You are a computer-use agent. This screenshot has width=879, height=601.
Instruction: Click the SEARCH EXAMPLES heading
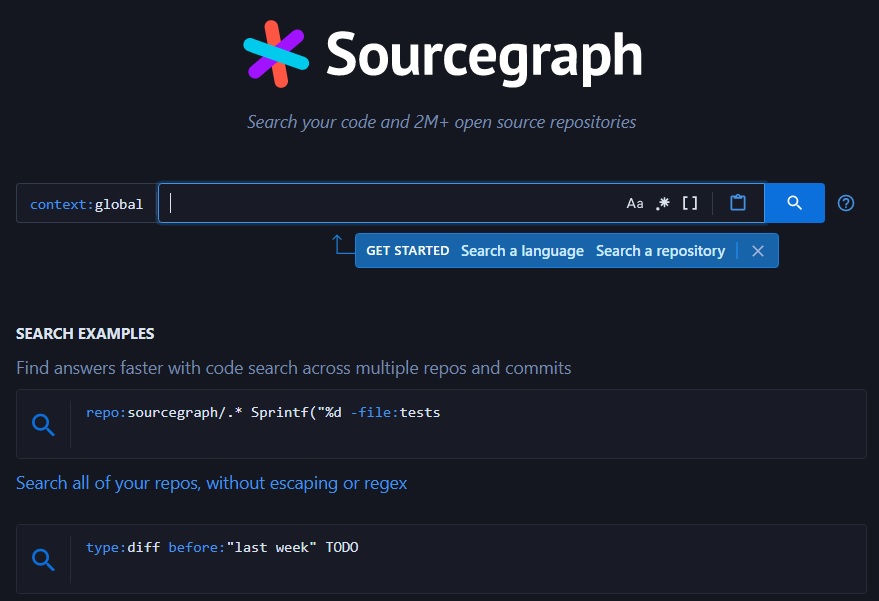(x=85, y=334)
